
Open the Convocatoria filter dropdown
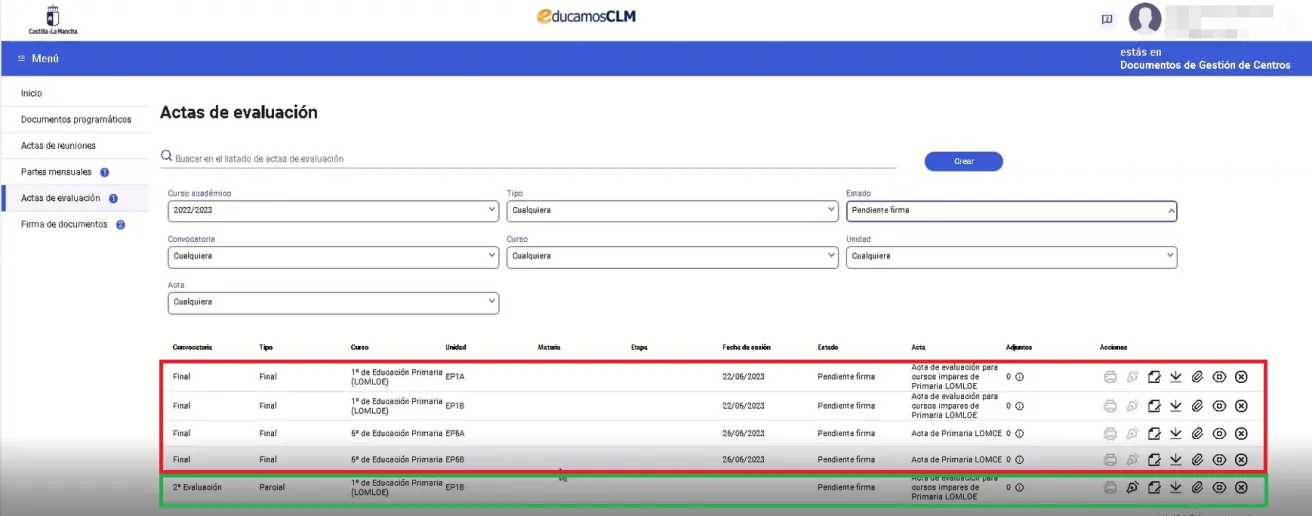pyautogui.click(x=333, y=257)
